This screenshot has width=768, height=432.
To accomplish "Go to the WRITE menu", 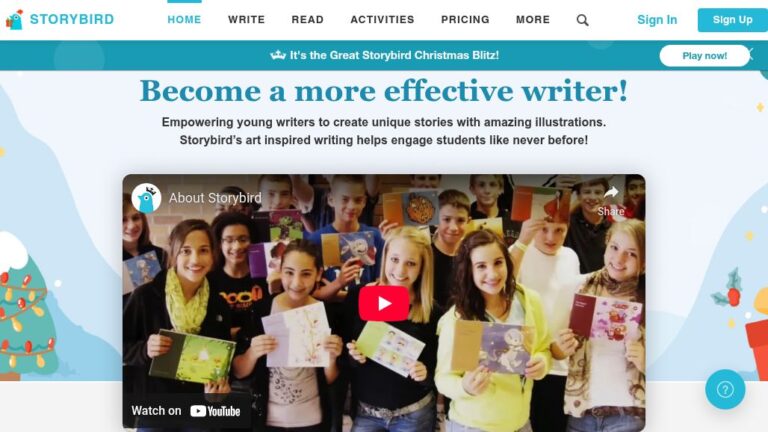I will pos(246,20).
